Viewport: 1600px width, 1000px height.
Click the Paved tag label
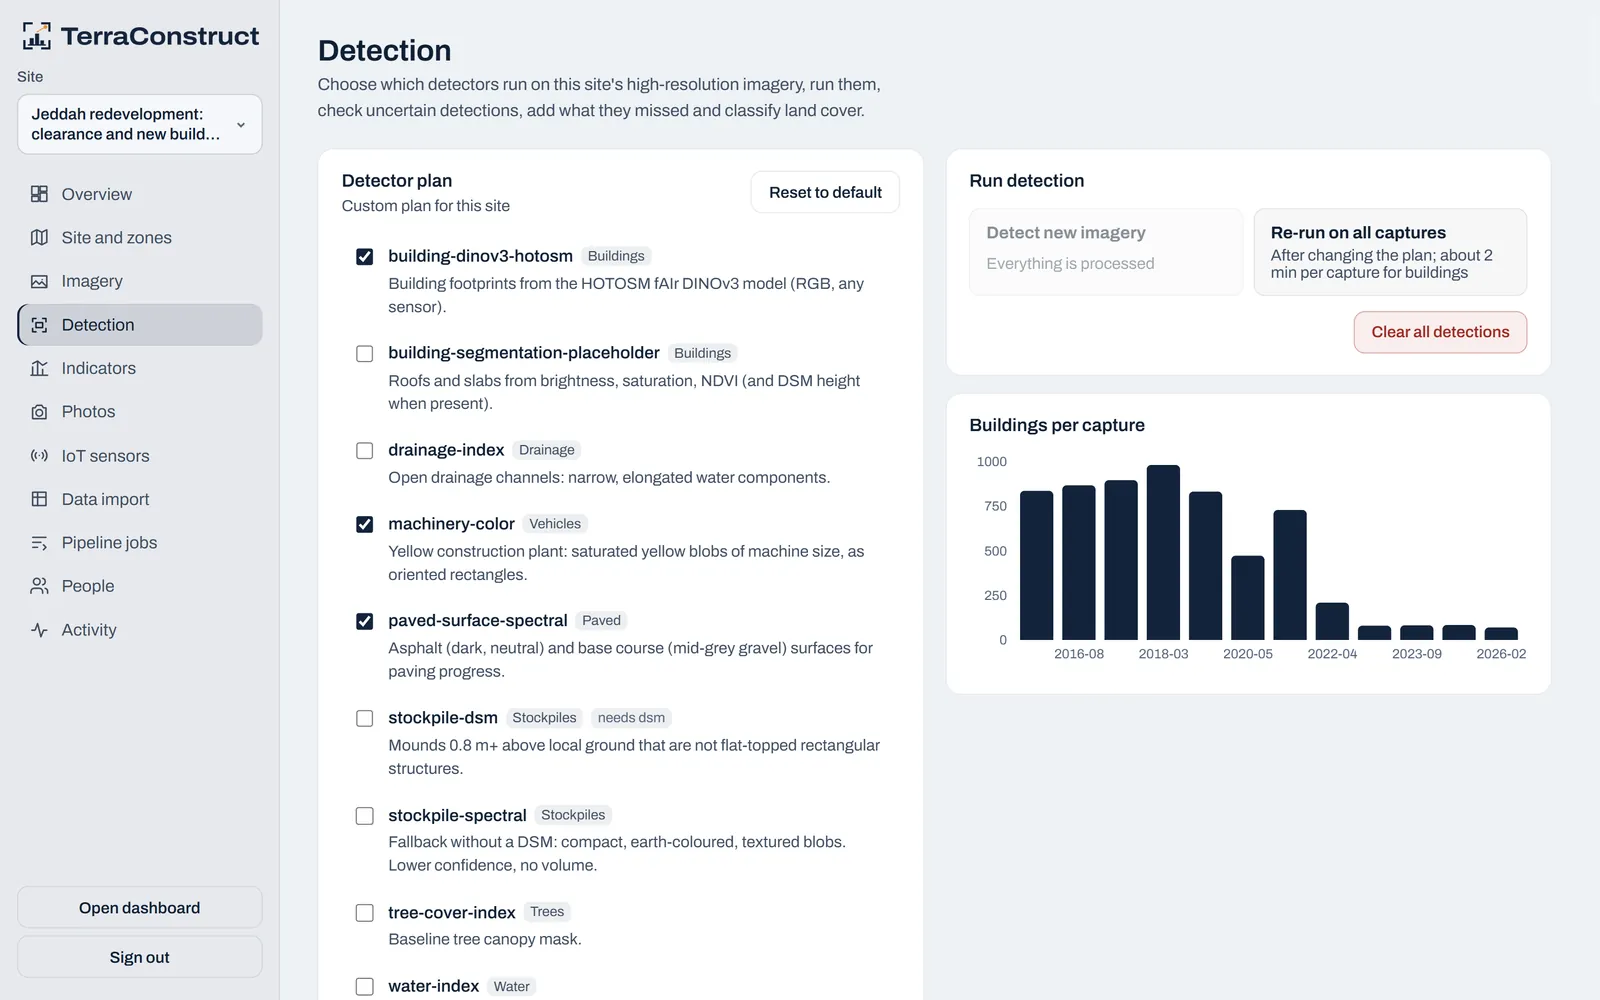click(601, 621)
